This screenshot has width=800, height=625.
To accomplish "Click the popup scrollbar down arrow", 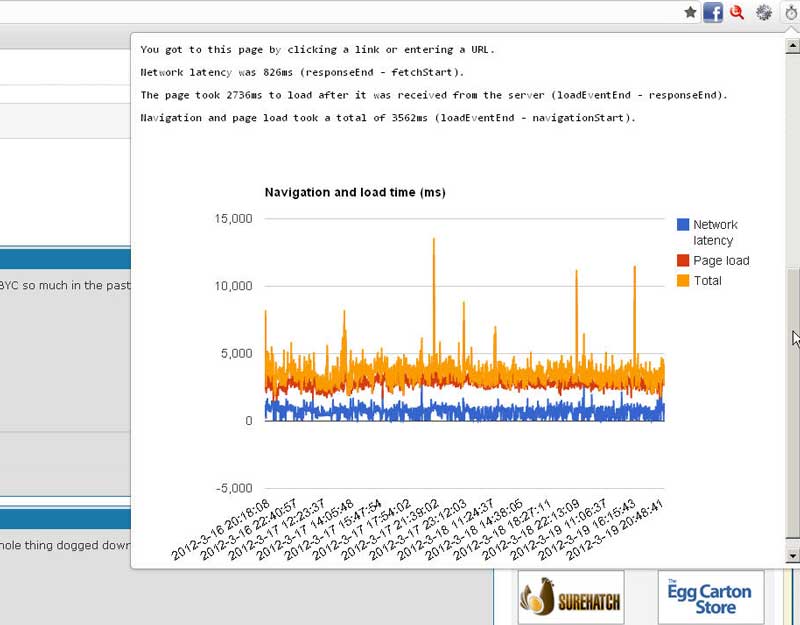I will click(793, 555).
